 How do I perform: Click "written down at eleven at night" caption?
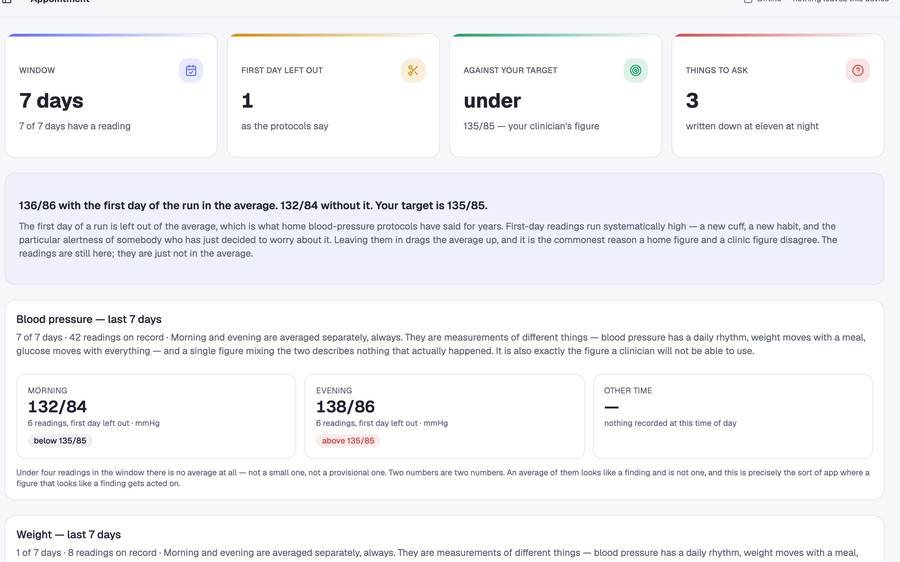(752, 126)
